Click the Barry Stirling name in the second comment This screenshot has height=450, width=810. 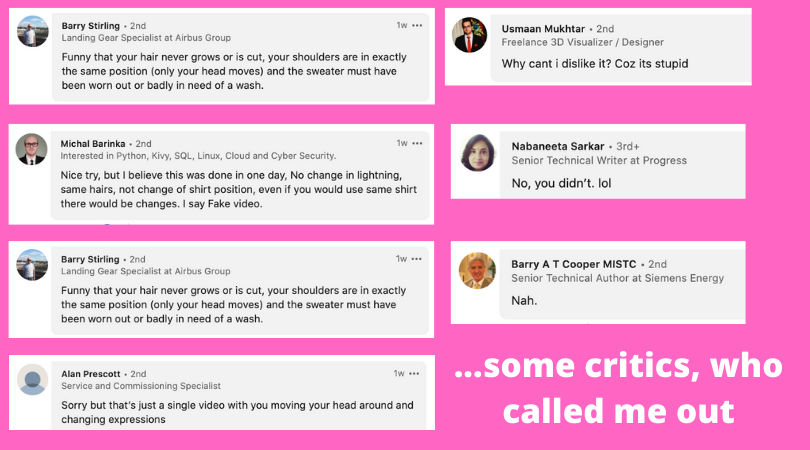pyautogui.click(x=90, y=259)
